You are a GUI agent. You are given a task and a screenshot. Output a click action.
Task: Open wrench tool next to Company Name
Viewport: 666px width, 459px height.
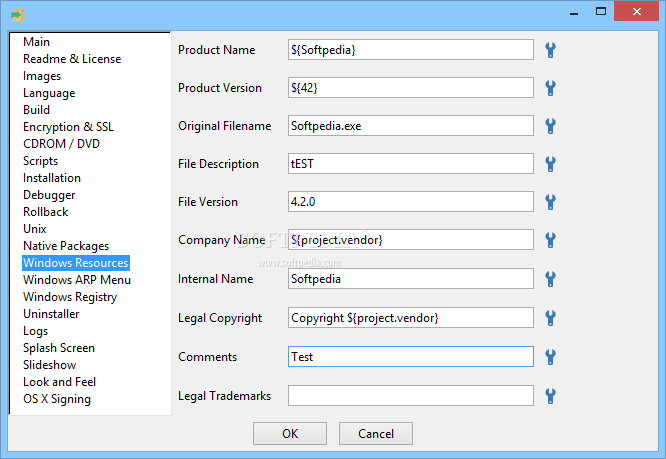[550, 240]
